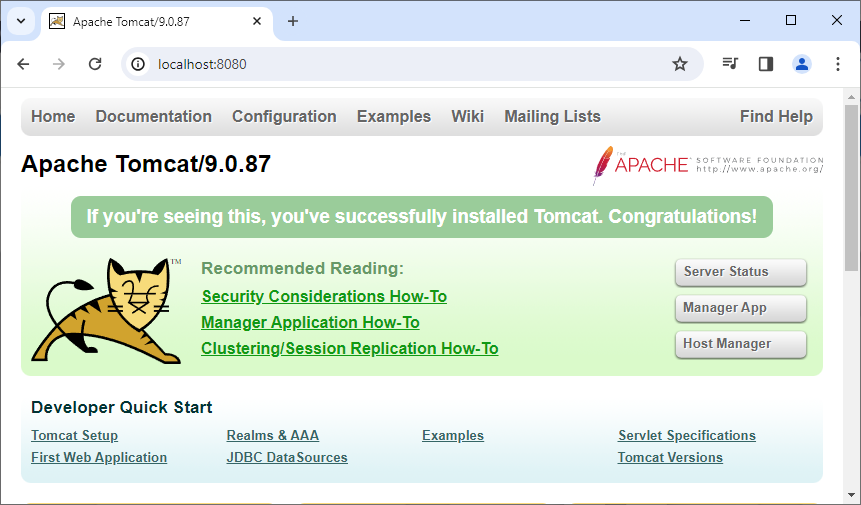Open Manager Application How-To link
The height and width of the screenshot is (505, 861).
(310, 322)
